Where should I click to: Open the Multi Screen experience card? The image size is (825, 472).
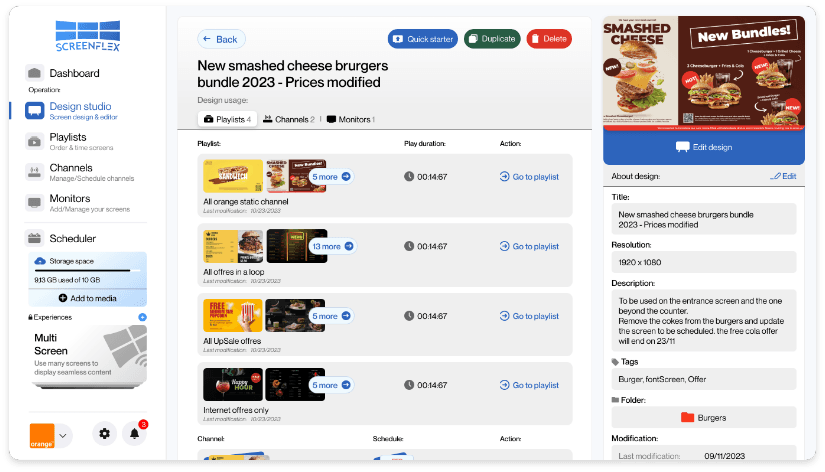(x=88, y=357)
